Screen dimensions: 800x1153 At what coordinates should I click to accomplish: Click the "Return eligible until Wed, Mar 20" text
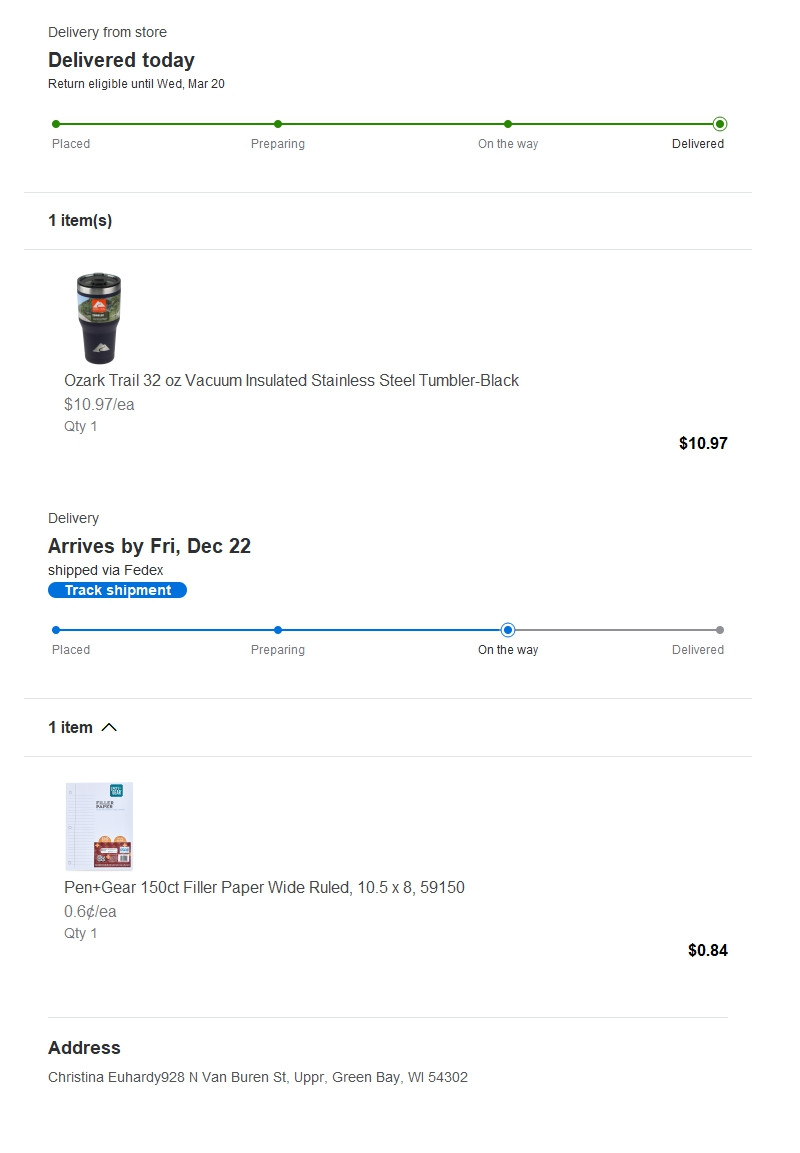click(x=136, y=84)
